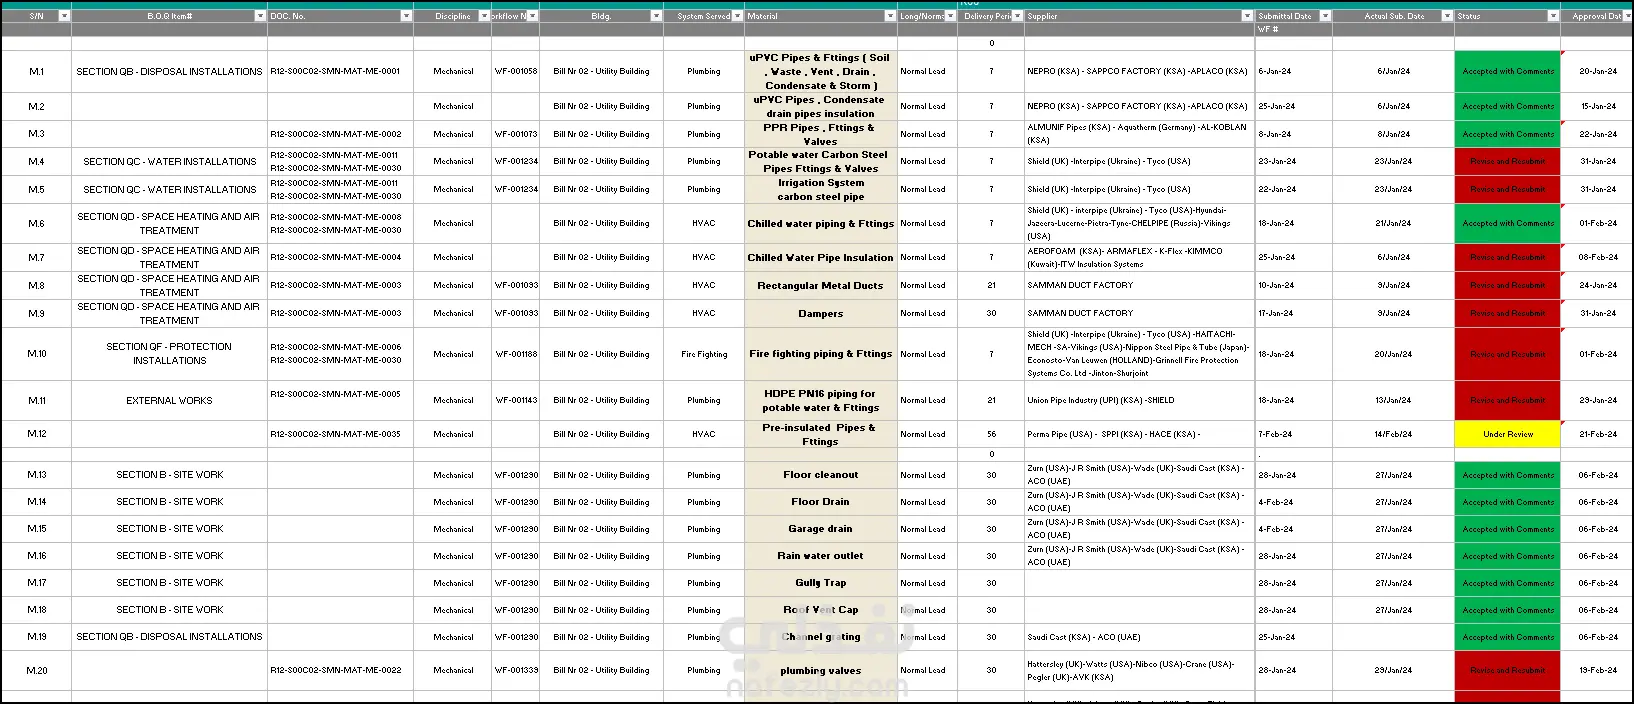
Task: Select workflow cell 'WF-001339'
Action: (x=515, y=671)
